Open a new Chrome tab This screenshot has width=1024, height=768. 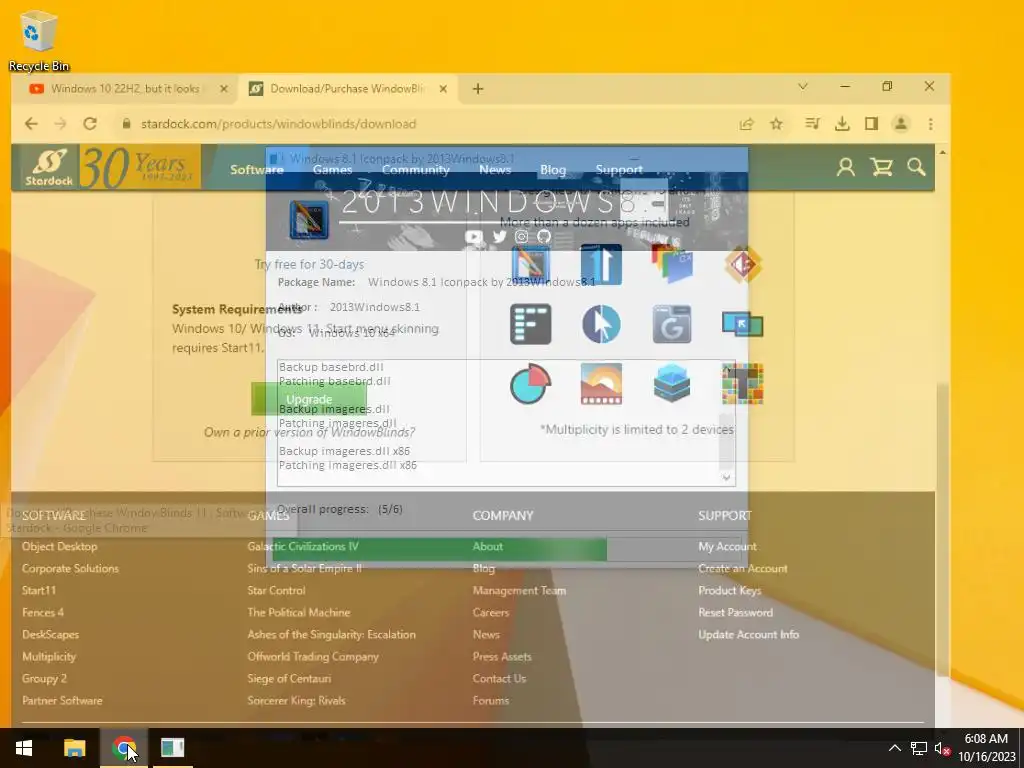(477, 88)
